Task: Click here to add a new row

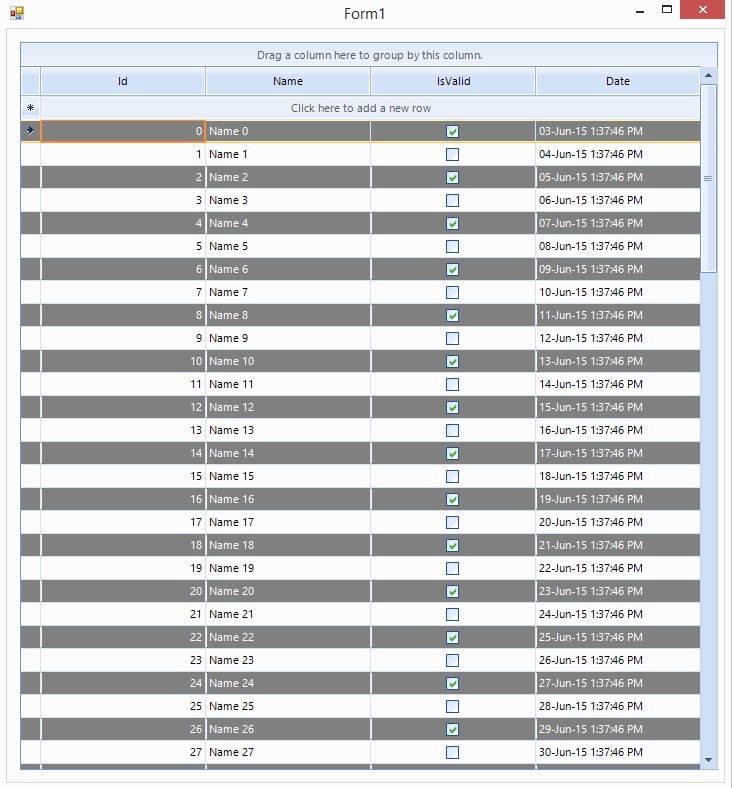Action: click(361, 108)
